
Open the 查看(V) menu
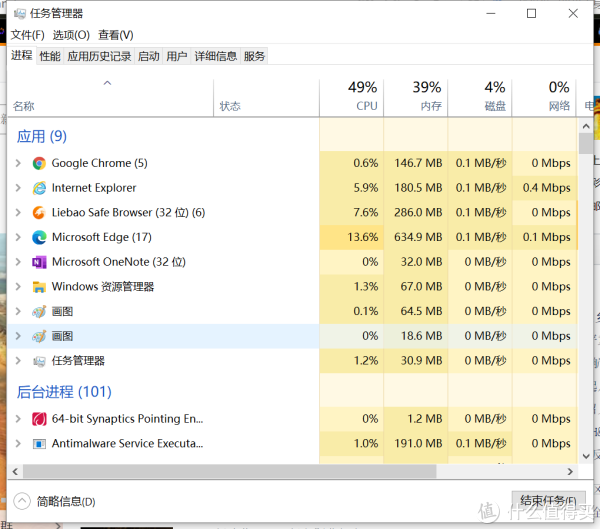(116, 35)
